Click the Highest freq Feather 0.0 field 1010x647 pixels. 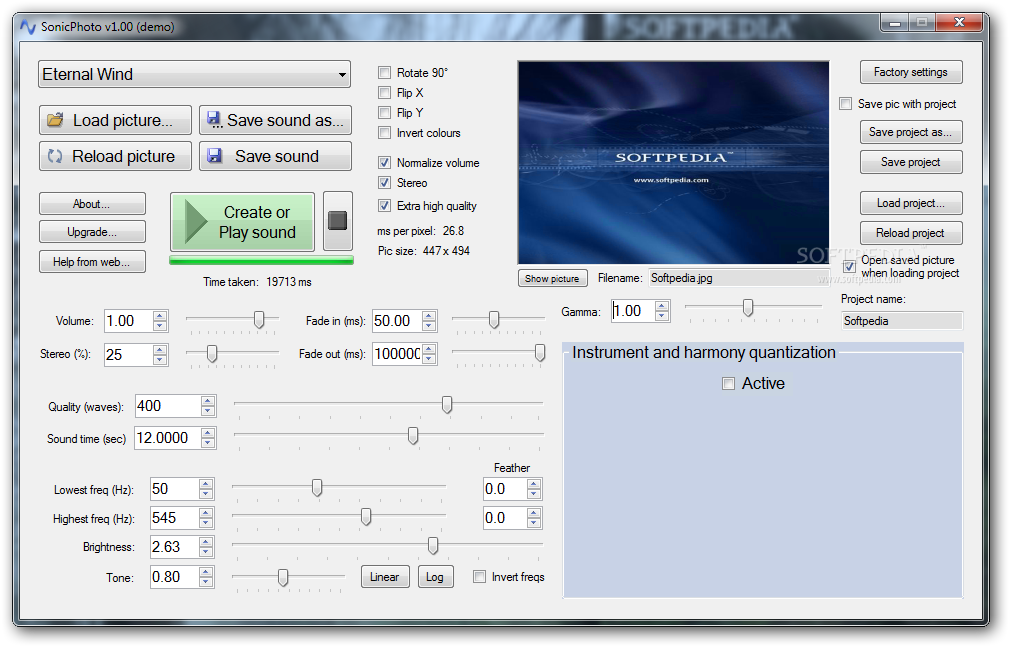(505, 518)
